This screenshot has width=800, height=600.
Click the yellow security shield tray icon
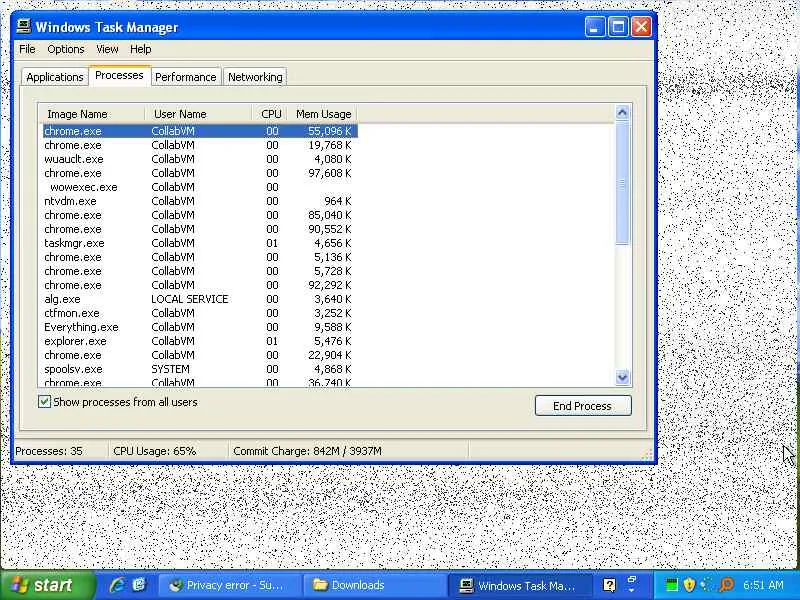pyautogui.click(x=689, y=585)
